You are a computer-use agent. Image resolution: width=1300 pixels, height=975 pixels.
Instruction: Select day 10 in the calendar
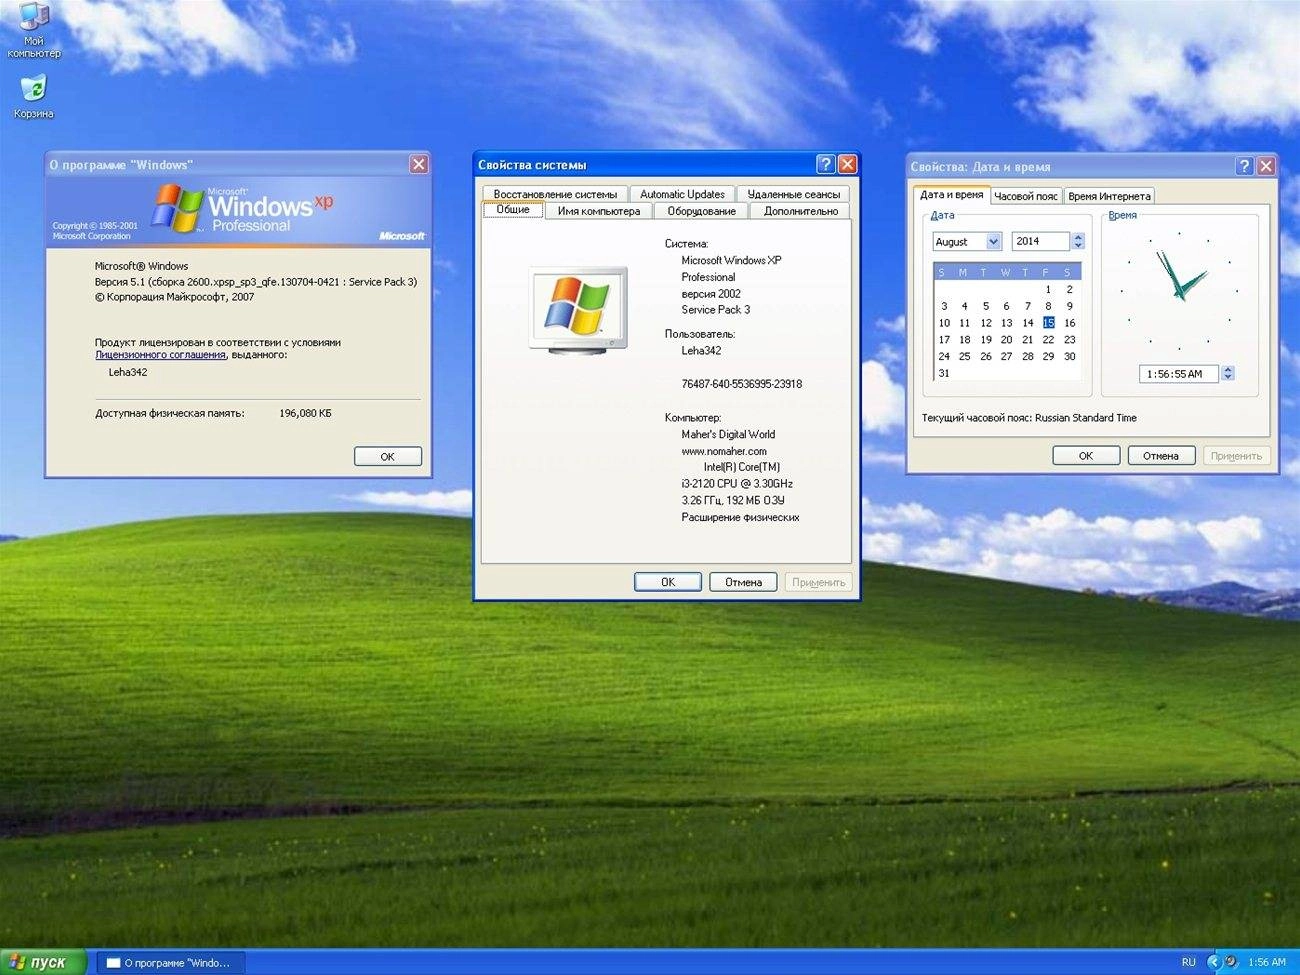(x=944, y=323)
